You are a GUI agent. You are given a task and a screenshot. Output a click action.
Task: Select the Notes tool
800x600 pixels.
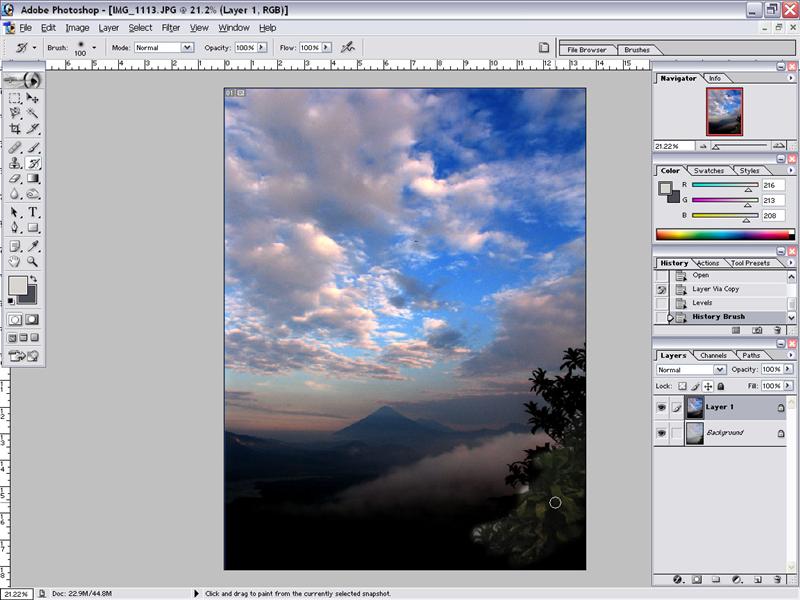[15, 246]
